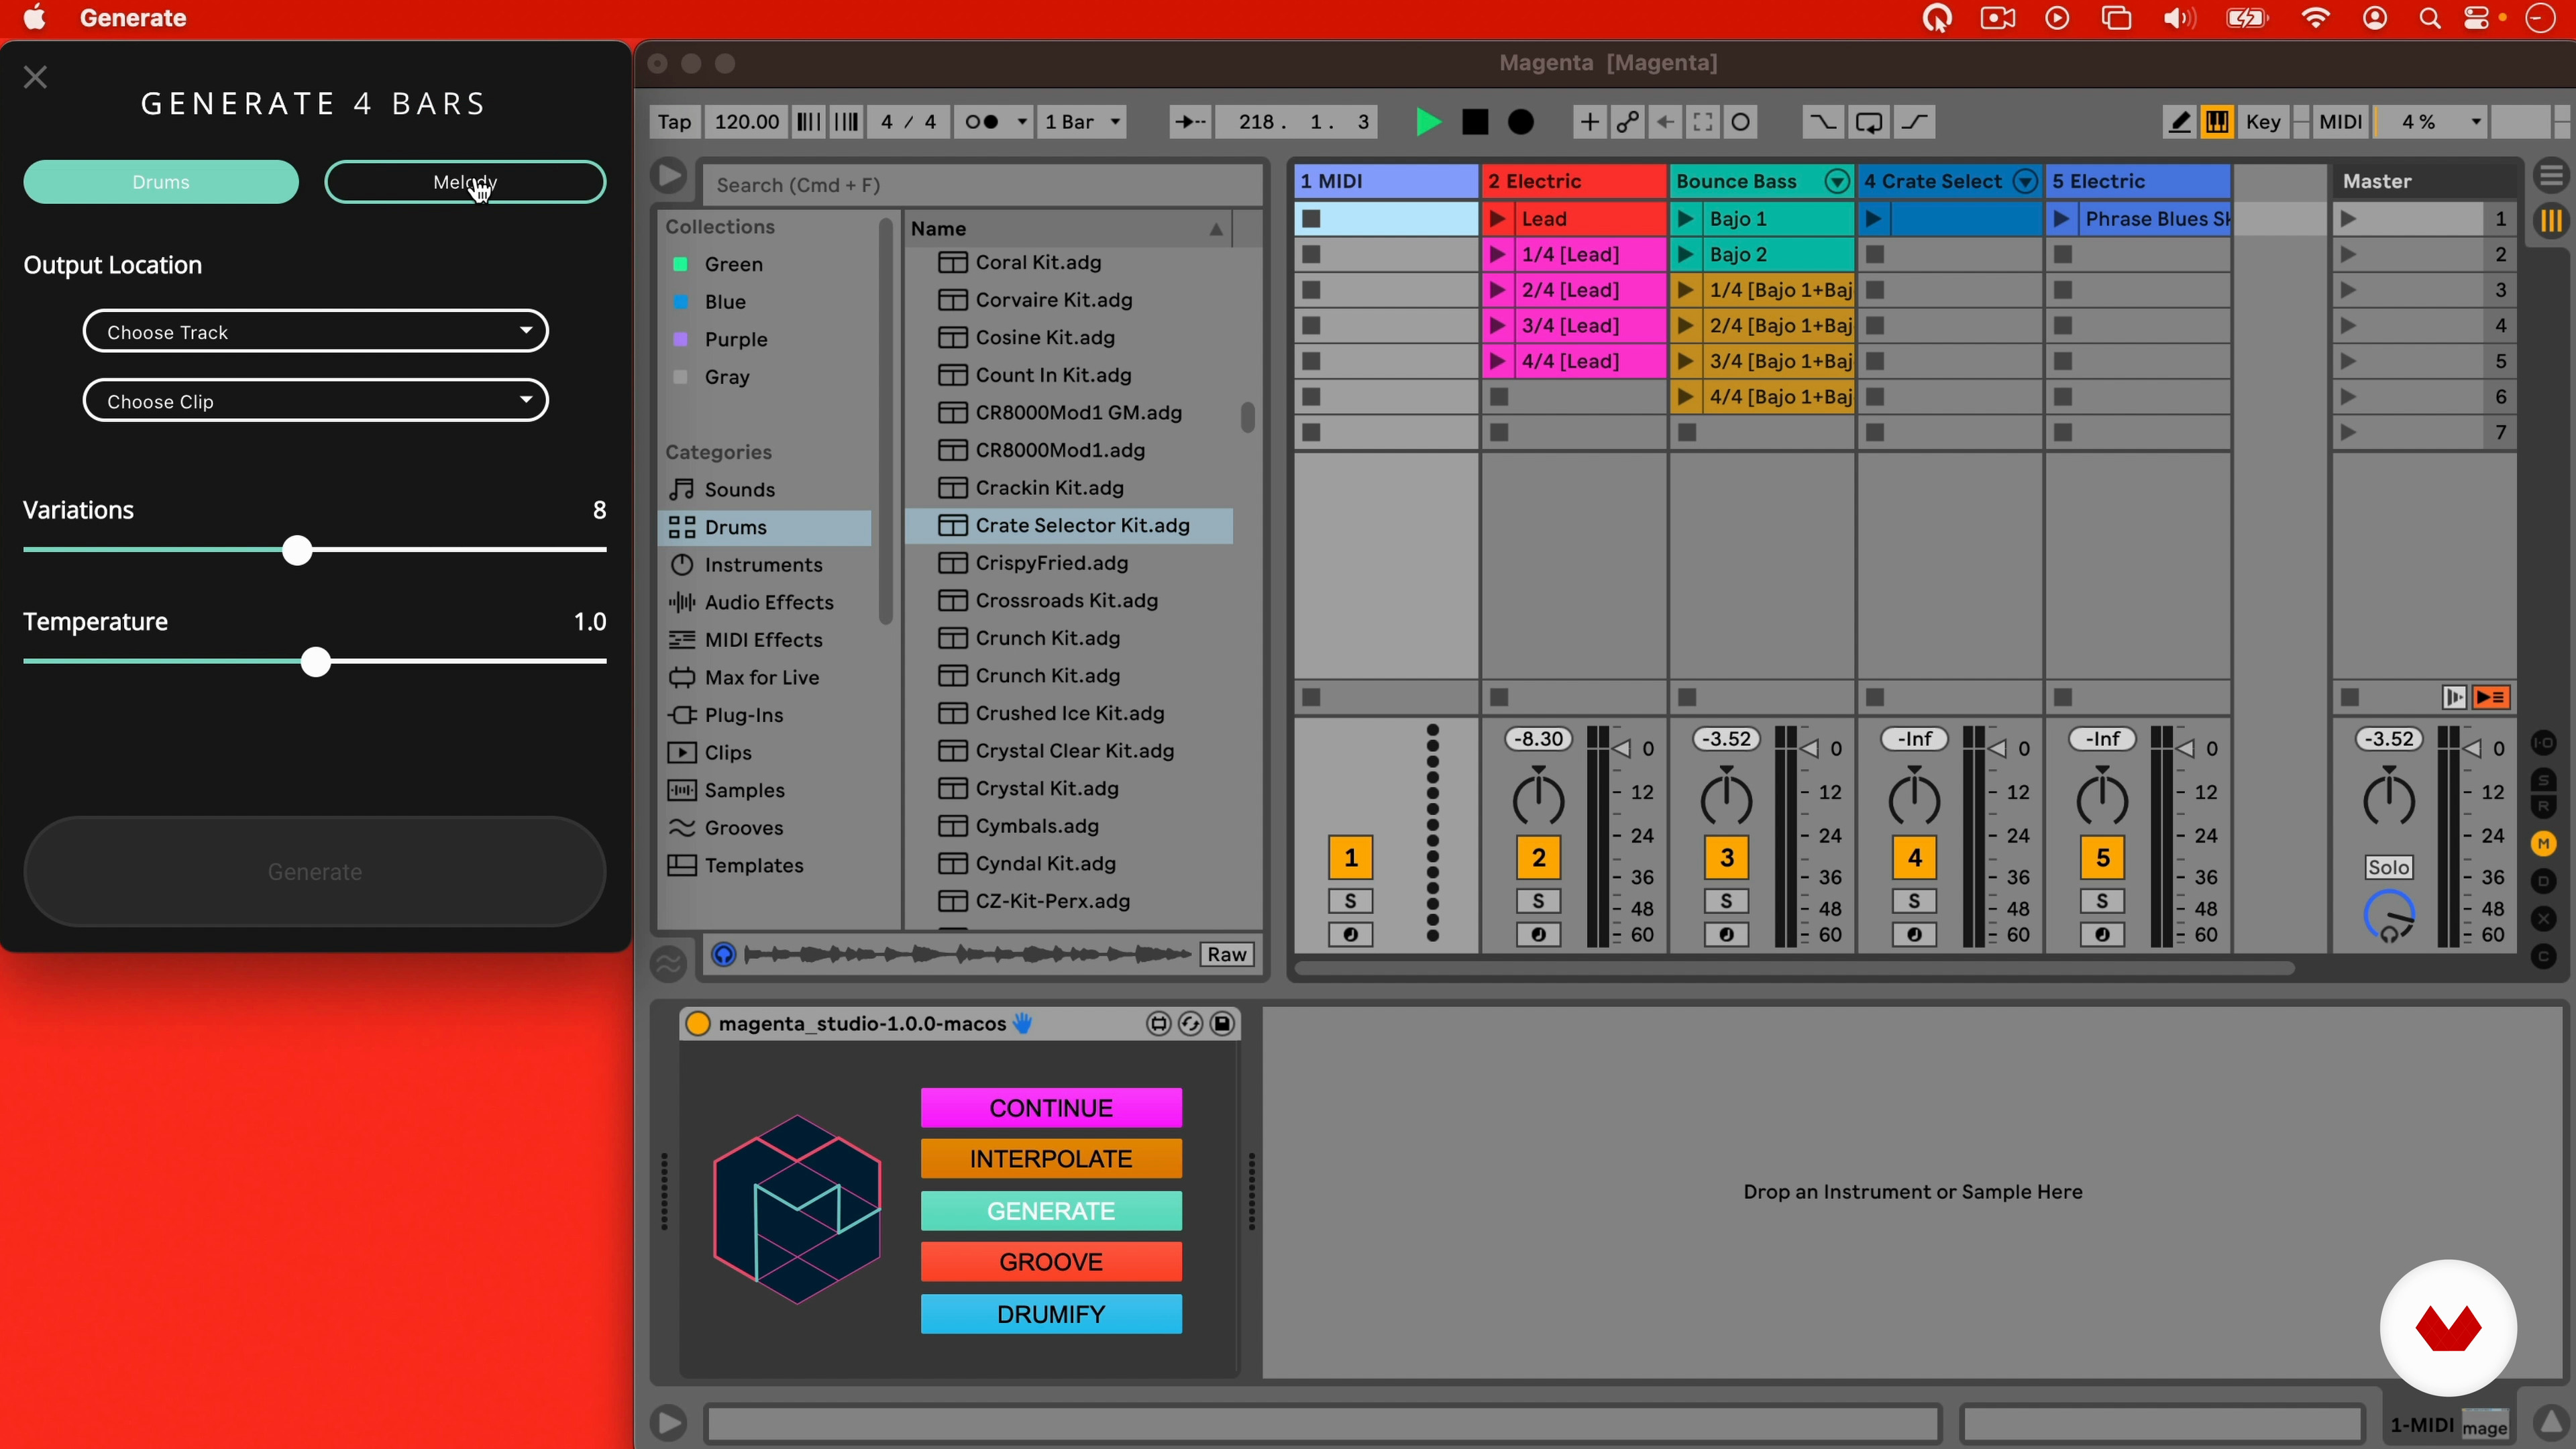Click the Search browser field
The height and width of the screenshot is (1449, 2576).
coord(982,185)
